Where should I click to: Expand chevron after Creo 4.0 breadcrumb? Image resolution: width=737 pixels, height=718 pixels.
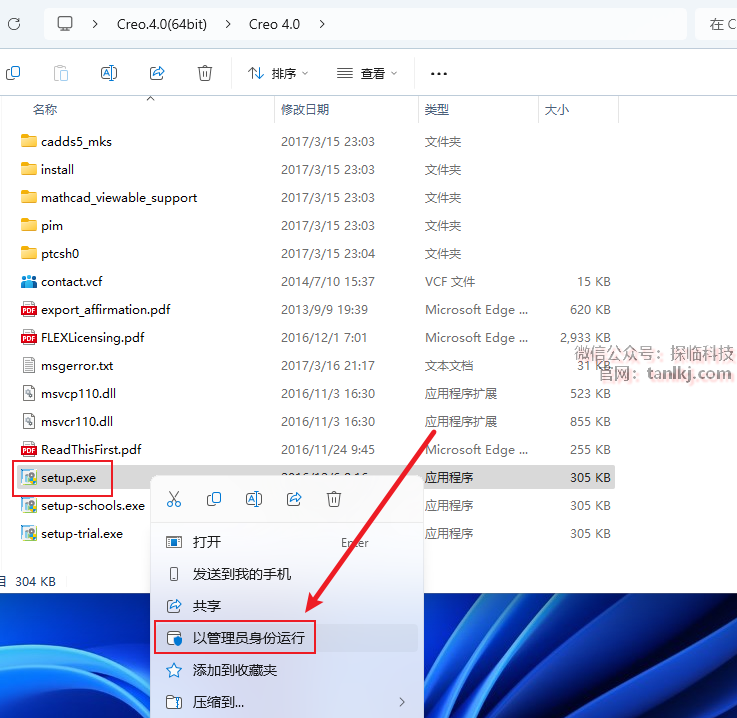pyautogui.click(x=322, y=24)
